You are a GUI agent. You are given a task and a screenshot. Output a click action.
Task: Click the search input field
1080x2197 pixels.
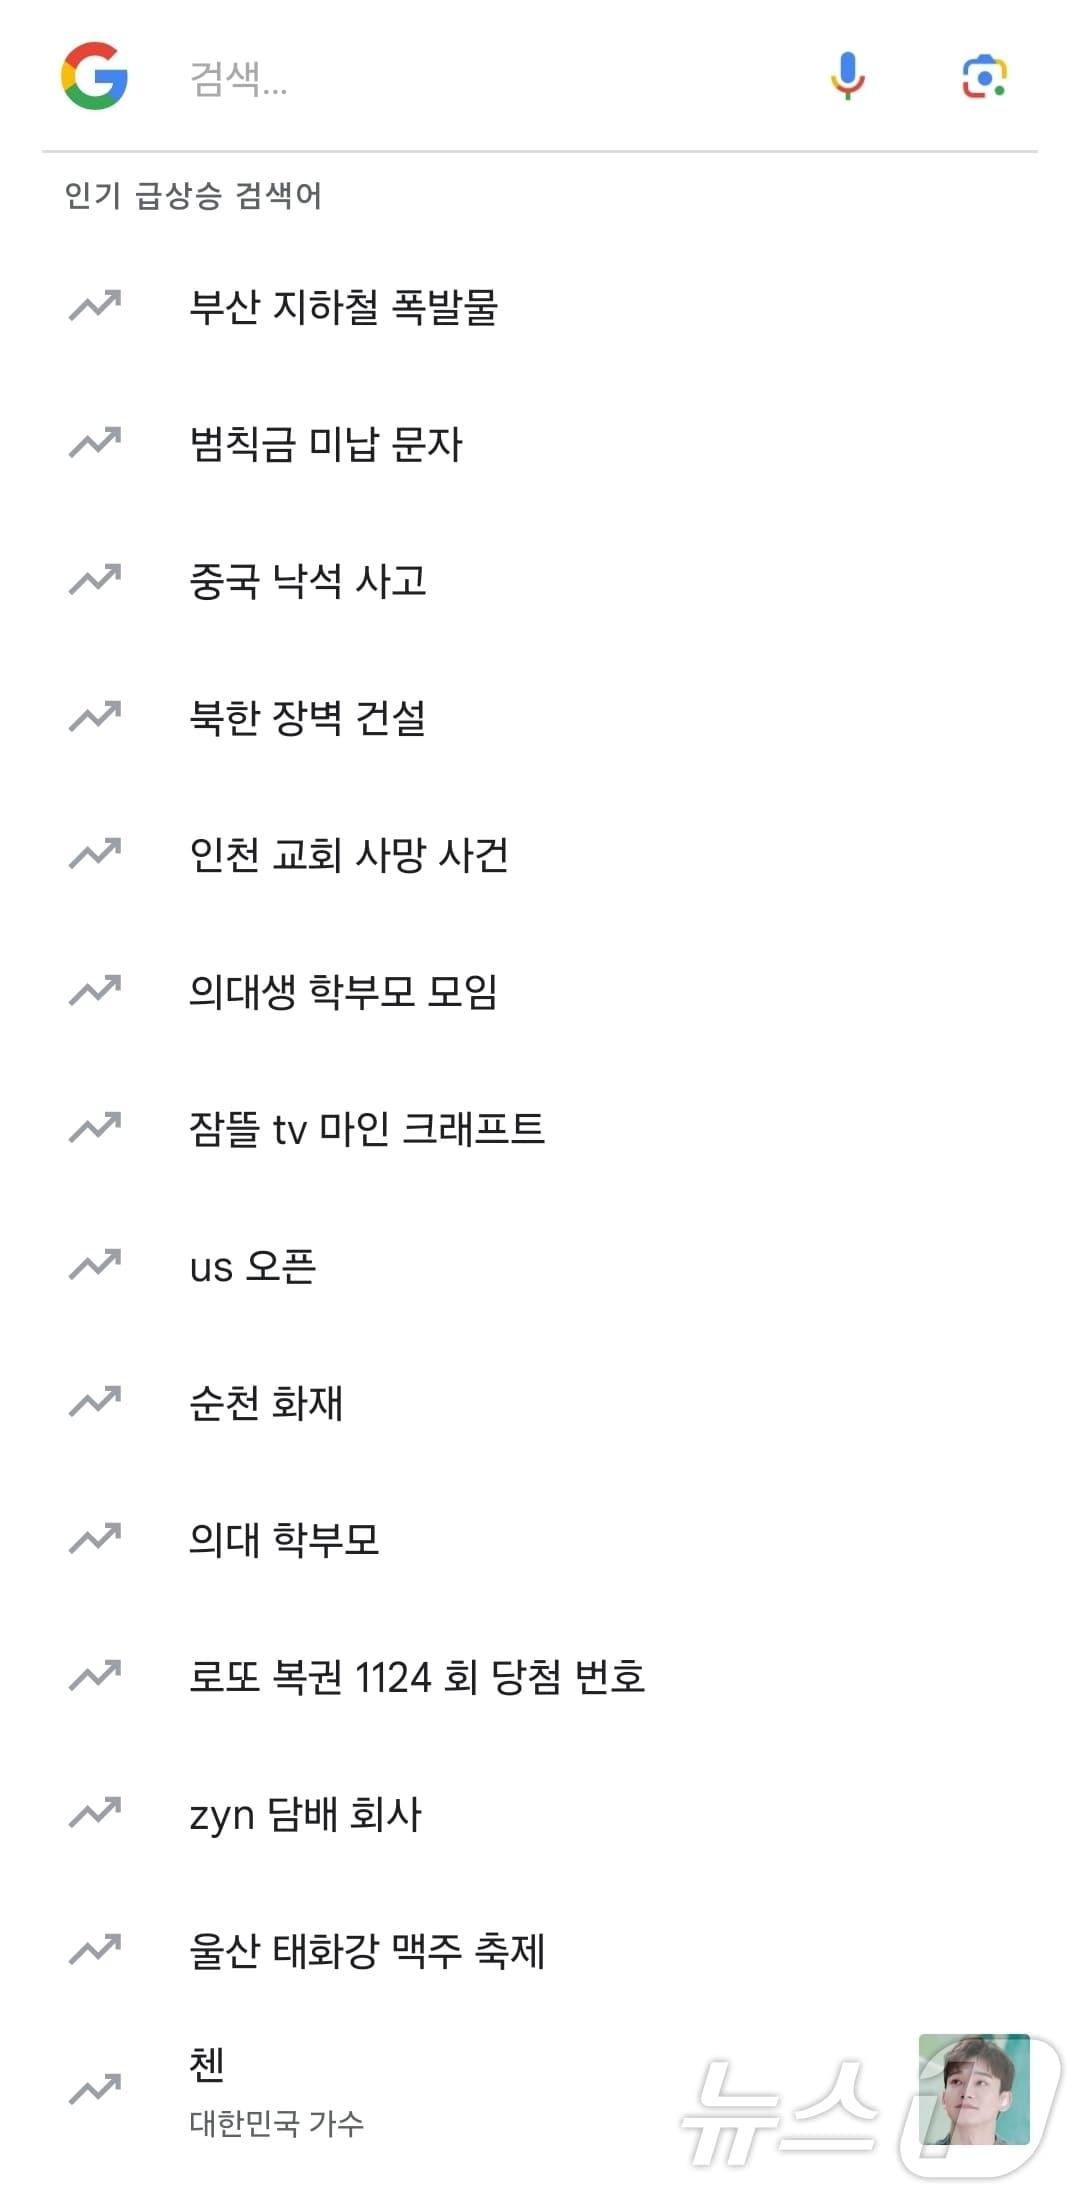(480, 78)
